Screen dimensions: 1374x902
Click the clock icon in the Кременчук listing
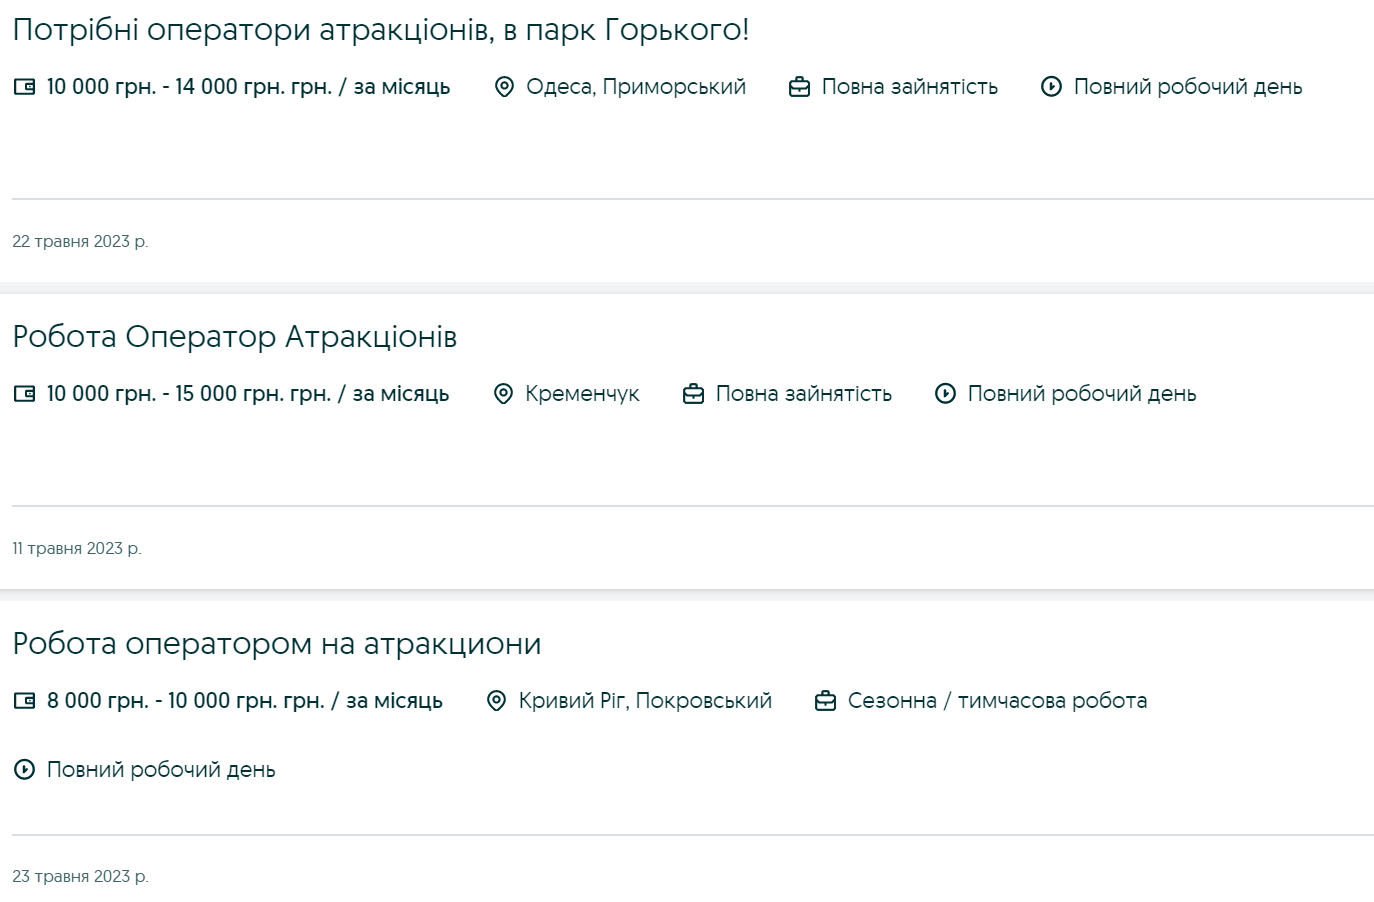click(944, 394)
